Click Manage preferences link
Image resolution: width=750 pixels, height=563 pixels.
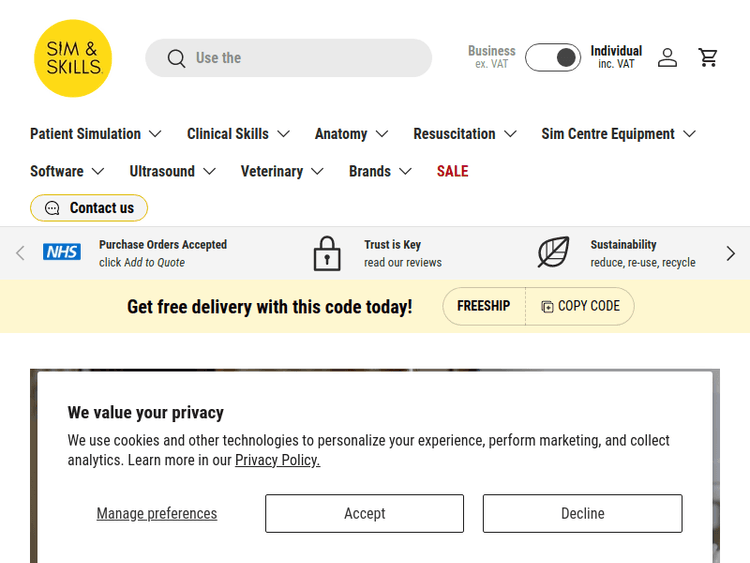point(157,513)
